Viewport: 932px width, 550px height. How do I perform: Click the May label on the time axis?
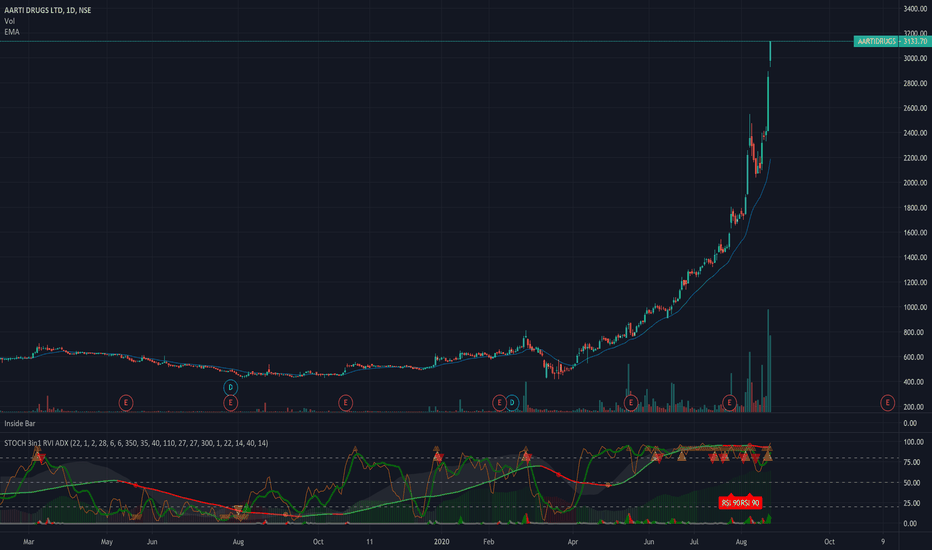(x=106, y=542)
